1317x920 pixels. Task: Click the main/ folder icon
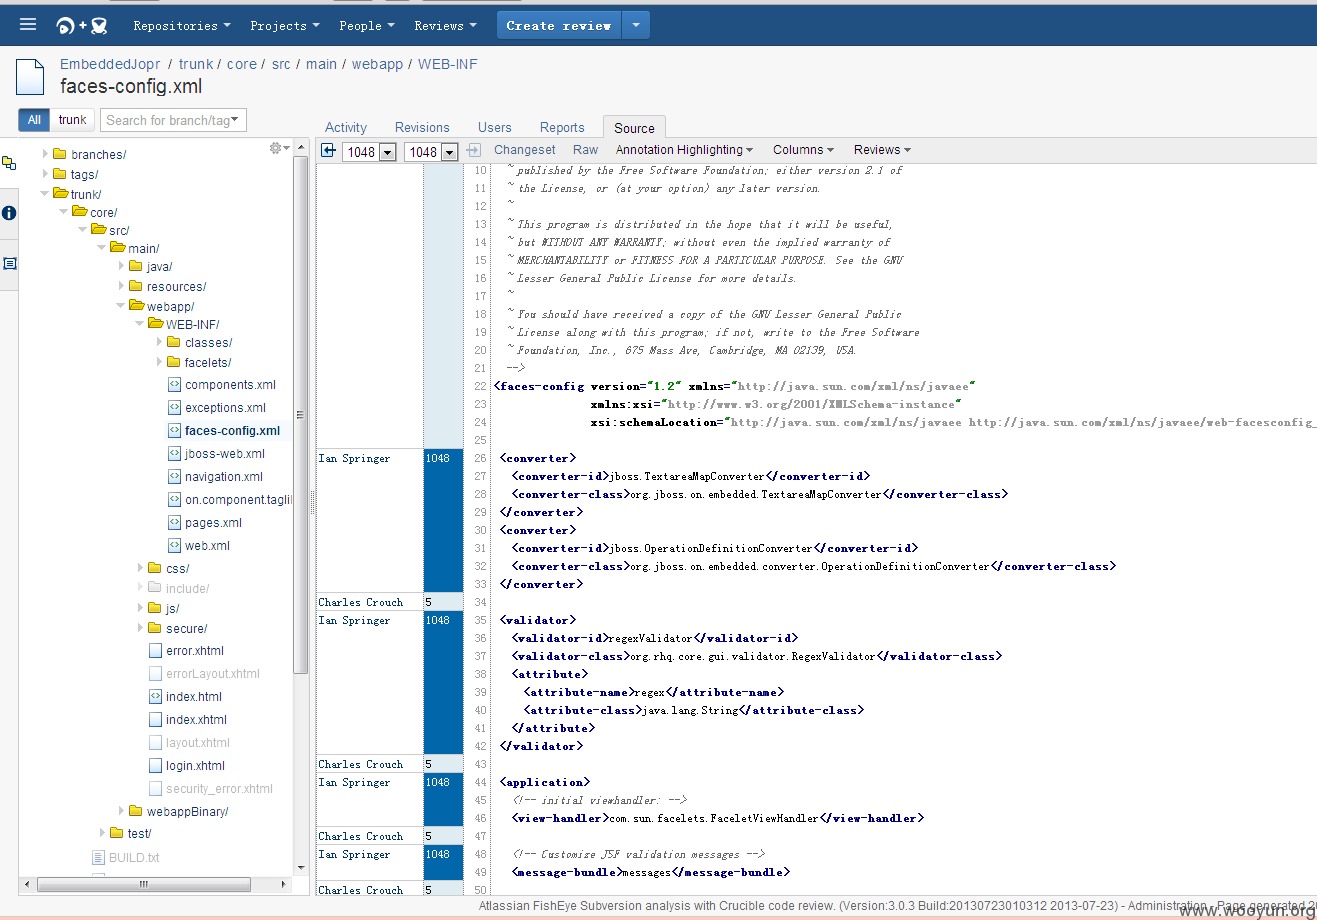(118, 247)
